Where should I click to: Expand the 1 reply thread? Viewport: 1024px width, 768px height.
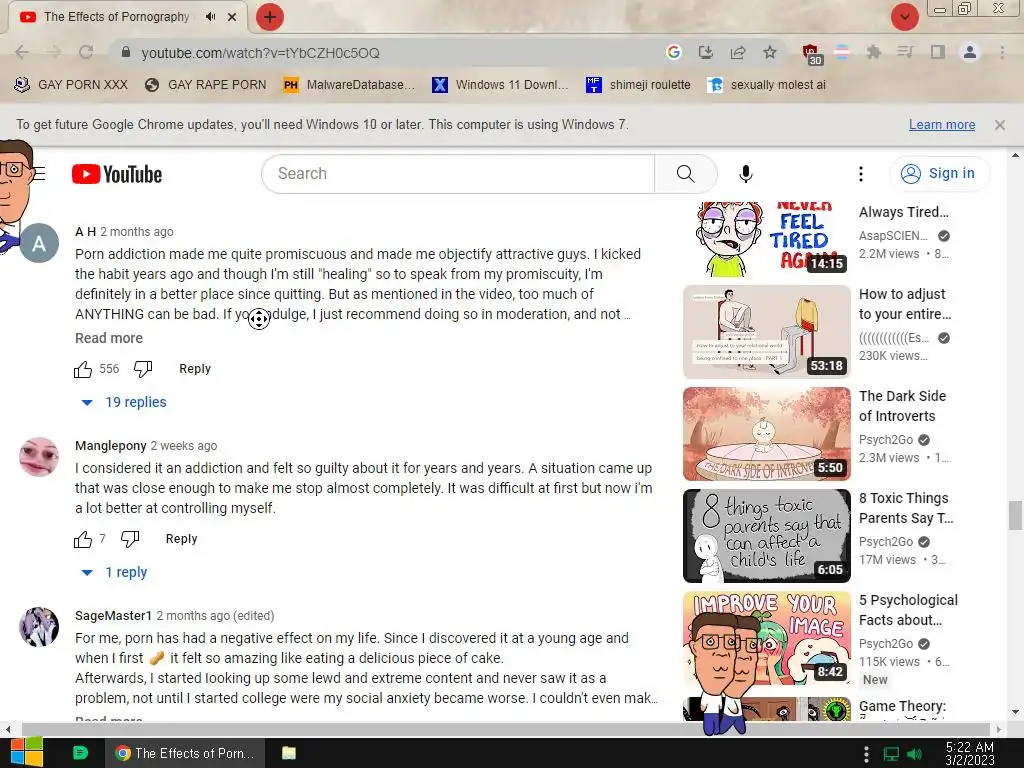pos(114,572)
